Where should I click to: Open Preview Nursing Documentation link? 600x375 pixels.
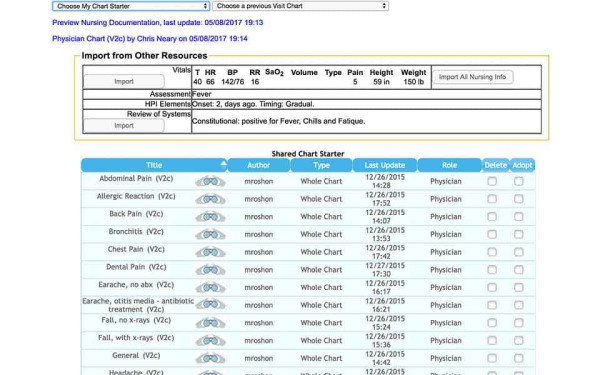(158, 23)
